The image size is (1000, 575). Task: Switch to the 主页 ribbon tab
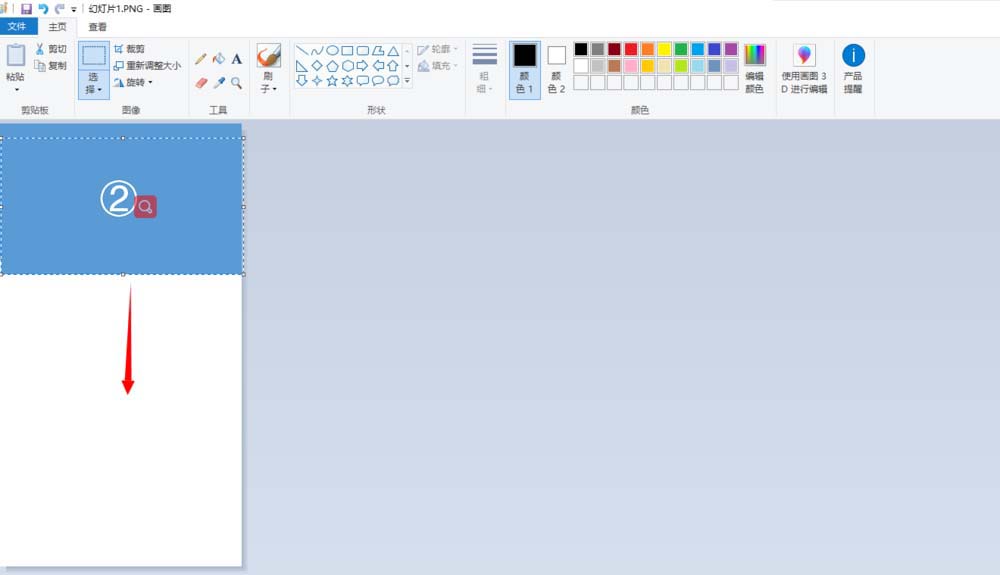click(57, 27)
